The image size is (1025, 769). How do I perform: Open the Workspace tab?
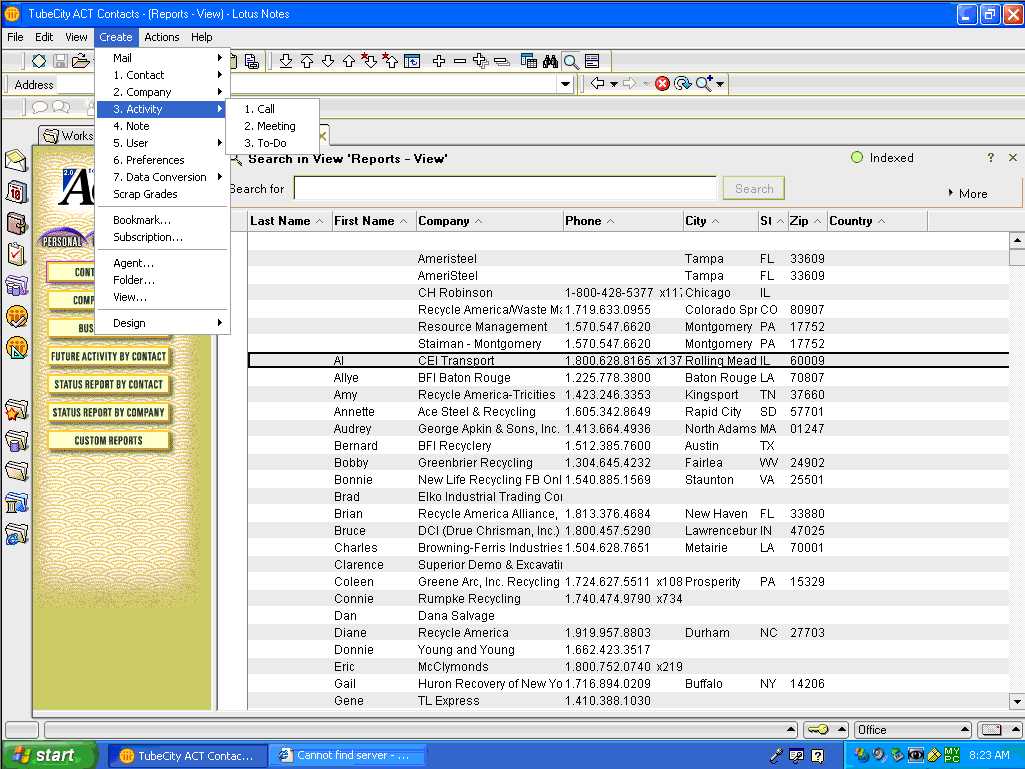click(67, 135)
